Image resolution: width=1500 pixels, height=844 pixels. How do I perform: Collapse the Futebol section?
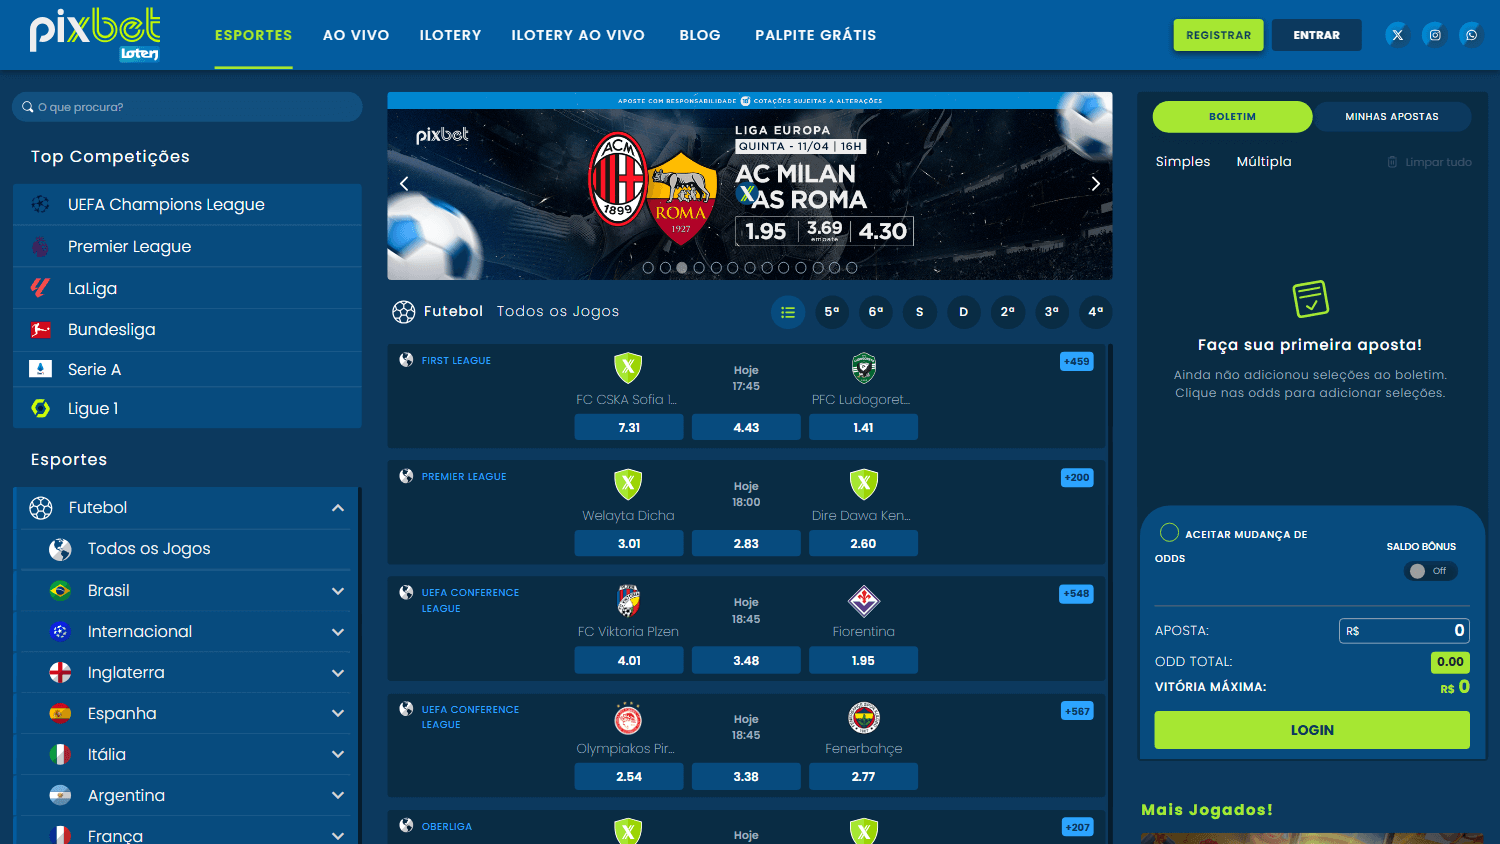[x=338, y=508]
